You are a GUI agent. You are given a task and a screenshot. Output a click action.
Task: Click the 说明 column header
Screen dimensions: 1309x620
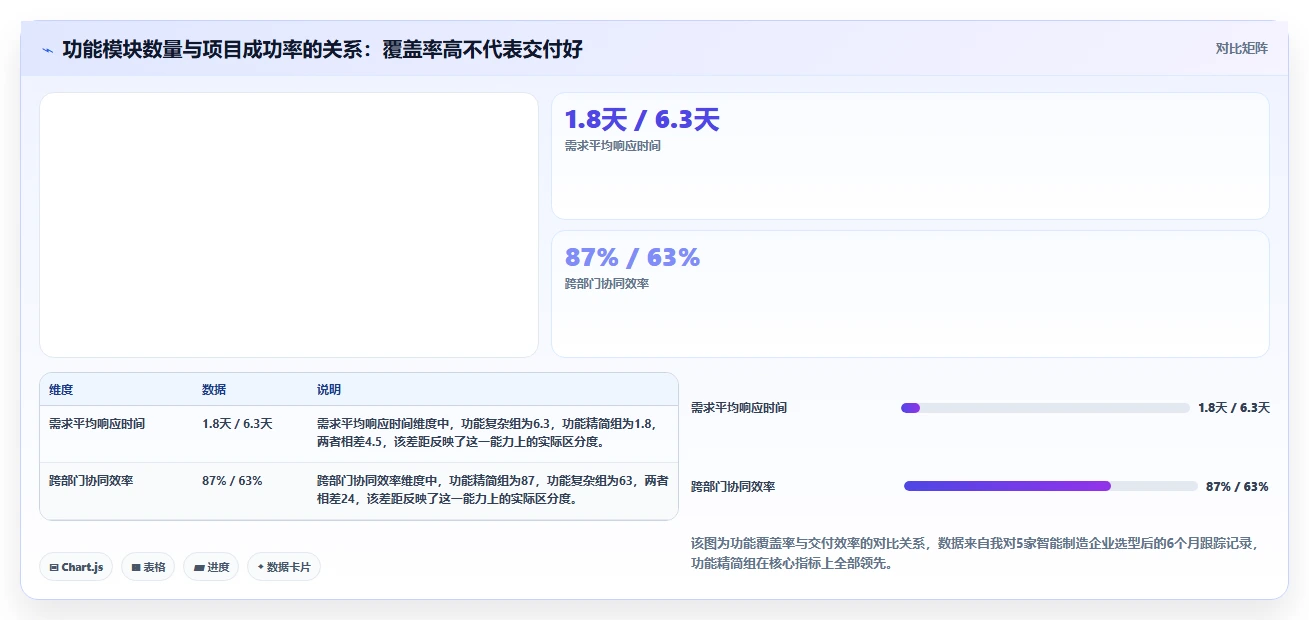(329, 390)
